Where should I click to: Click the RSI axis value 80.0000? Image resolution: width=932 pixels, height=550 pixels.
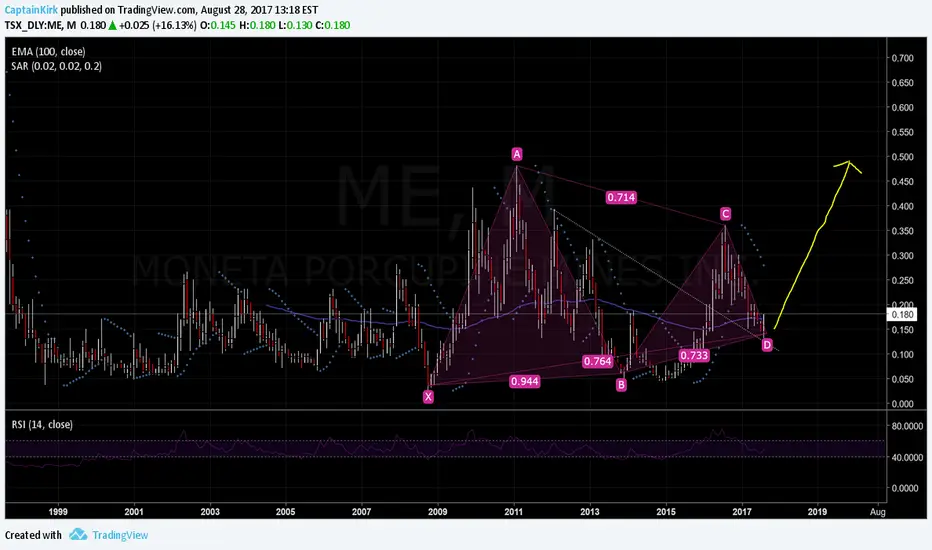pos(907,426)
